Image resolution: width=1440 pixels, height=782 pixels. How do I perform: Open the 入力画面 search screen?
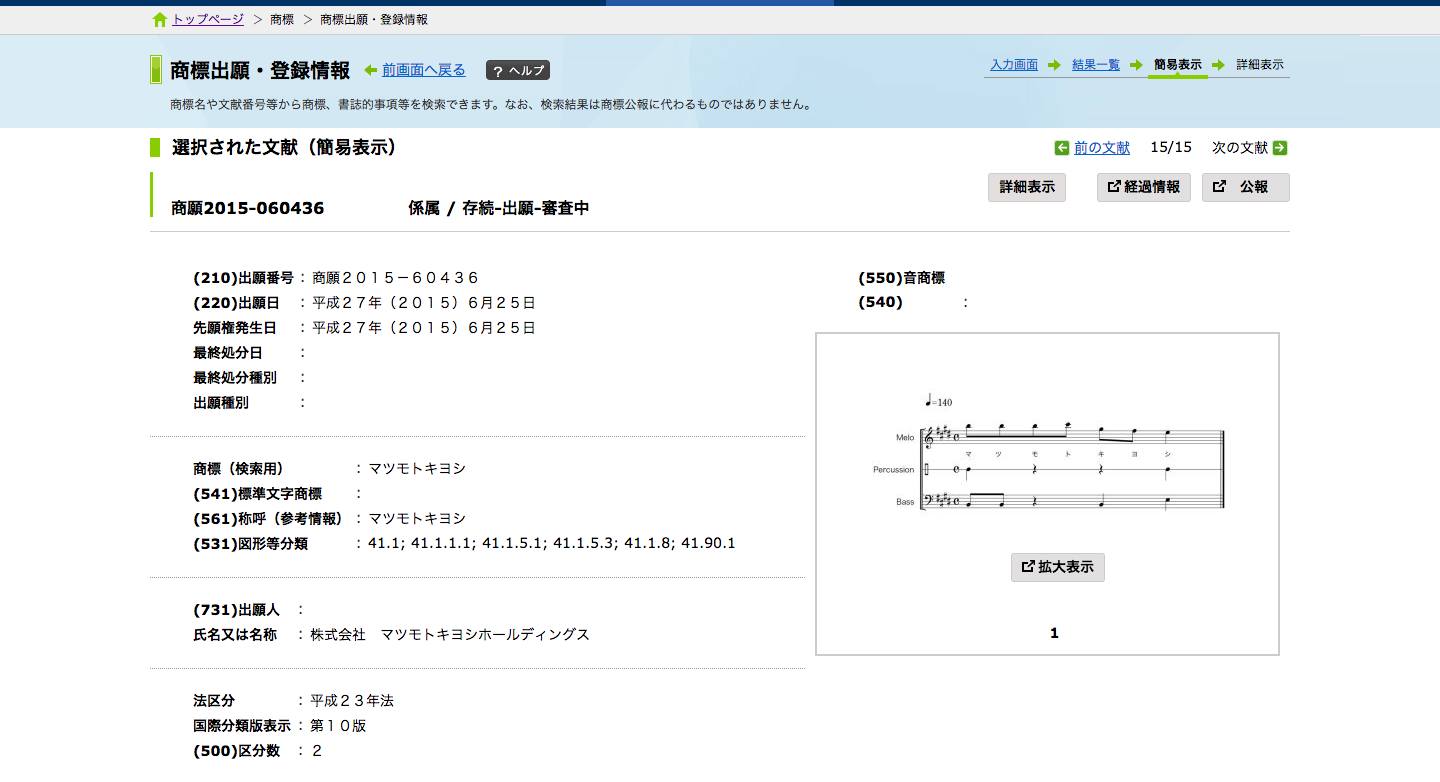[1016, 62]
